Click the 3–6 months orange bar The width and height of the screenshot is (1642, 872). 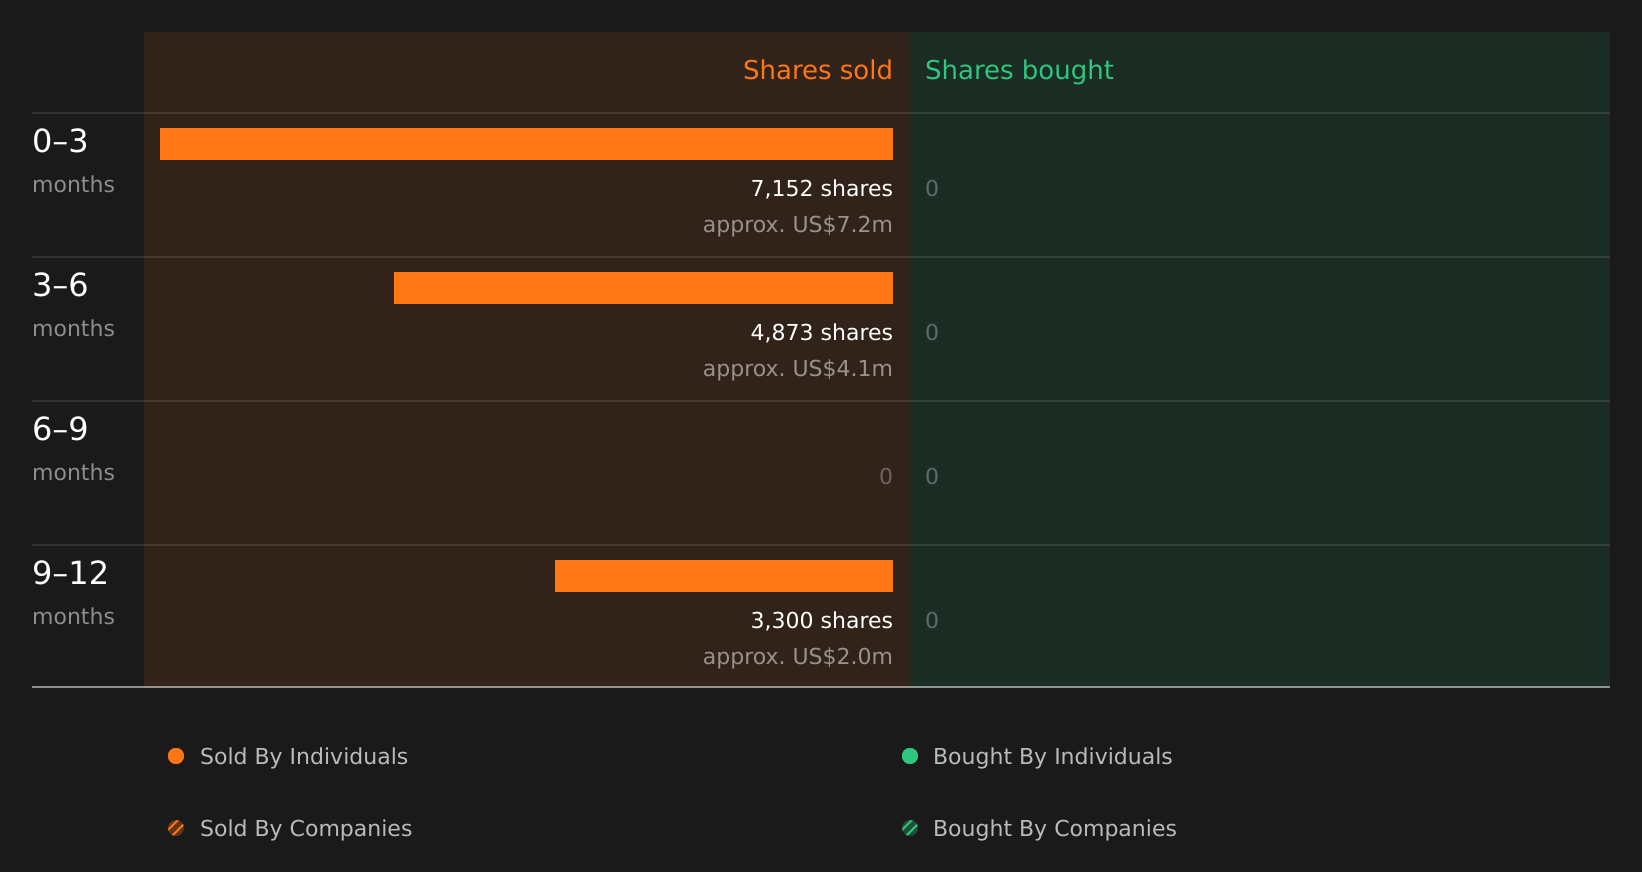[x=643, y=288]
